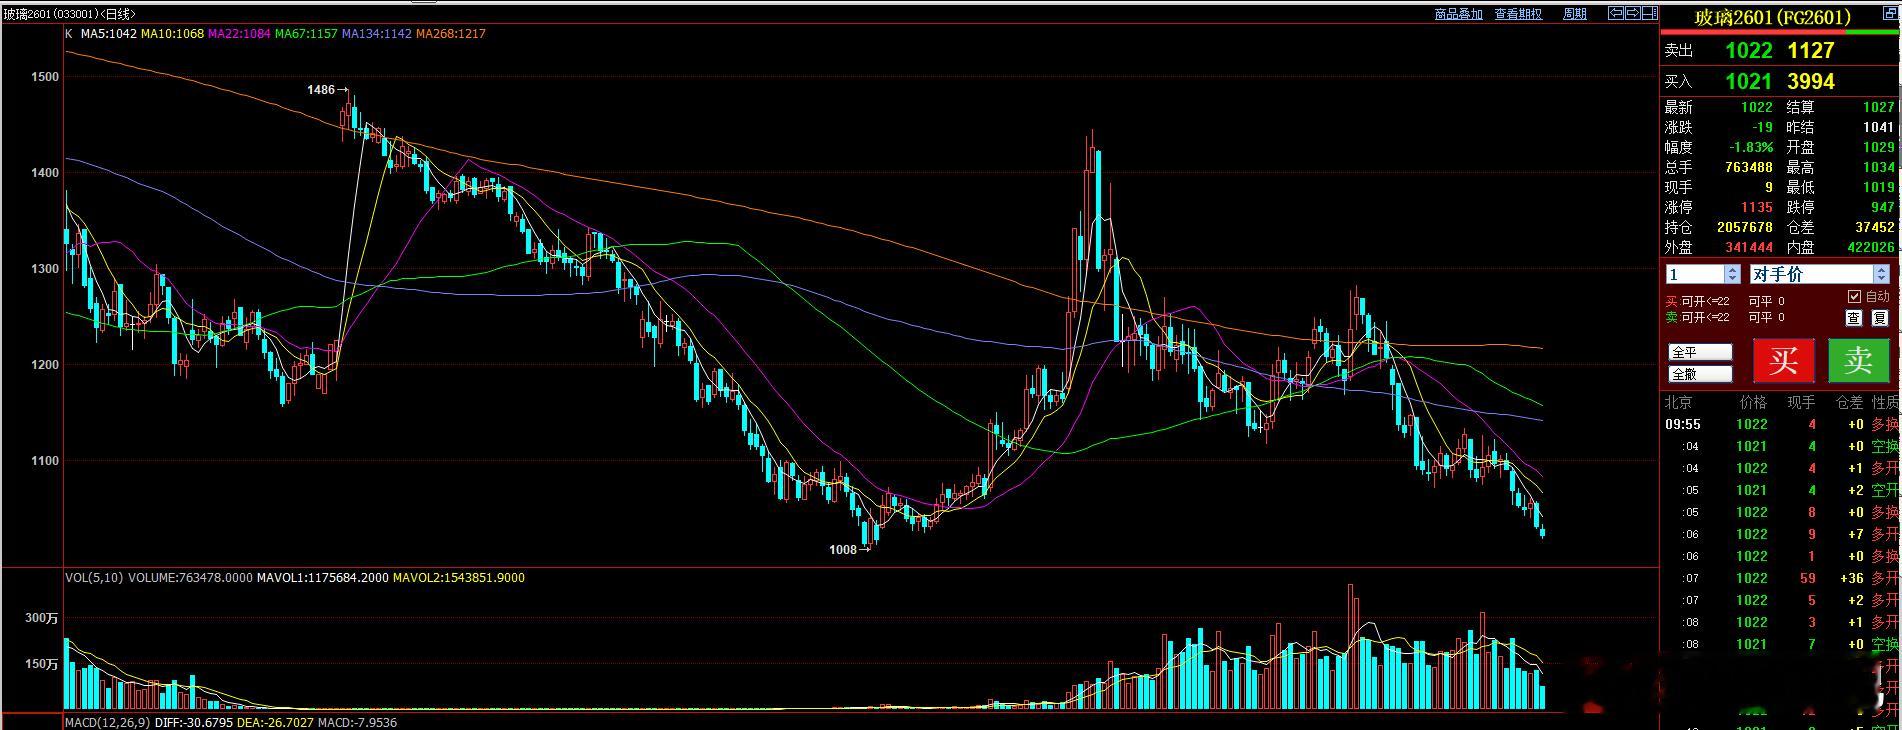Viewport: 1902px width, 730px height.
Task: Click the 总手 value 763488
Action: 1748,167
